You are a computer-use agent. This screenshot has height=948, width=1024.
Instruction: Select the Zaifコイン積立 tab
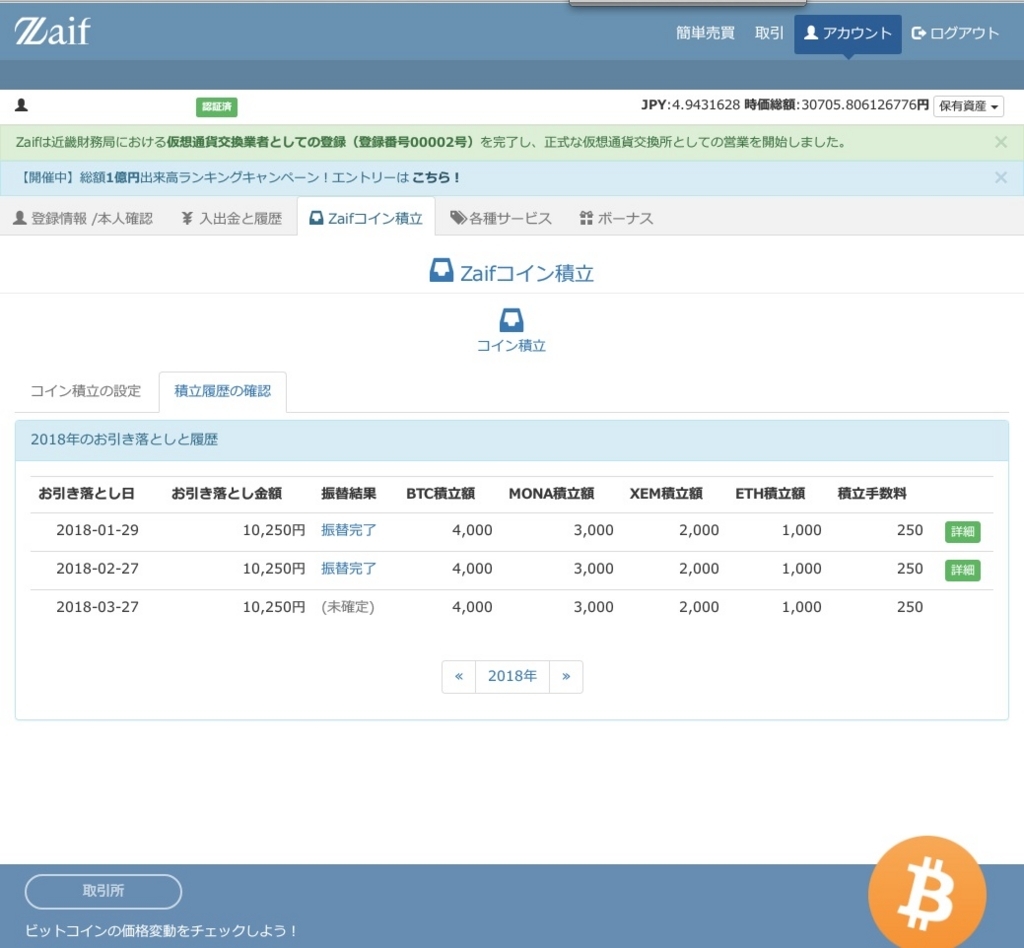click(366, 218)
